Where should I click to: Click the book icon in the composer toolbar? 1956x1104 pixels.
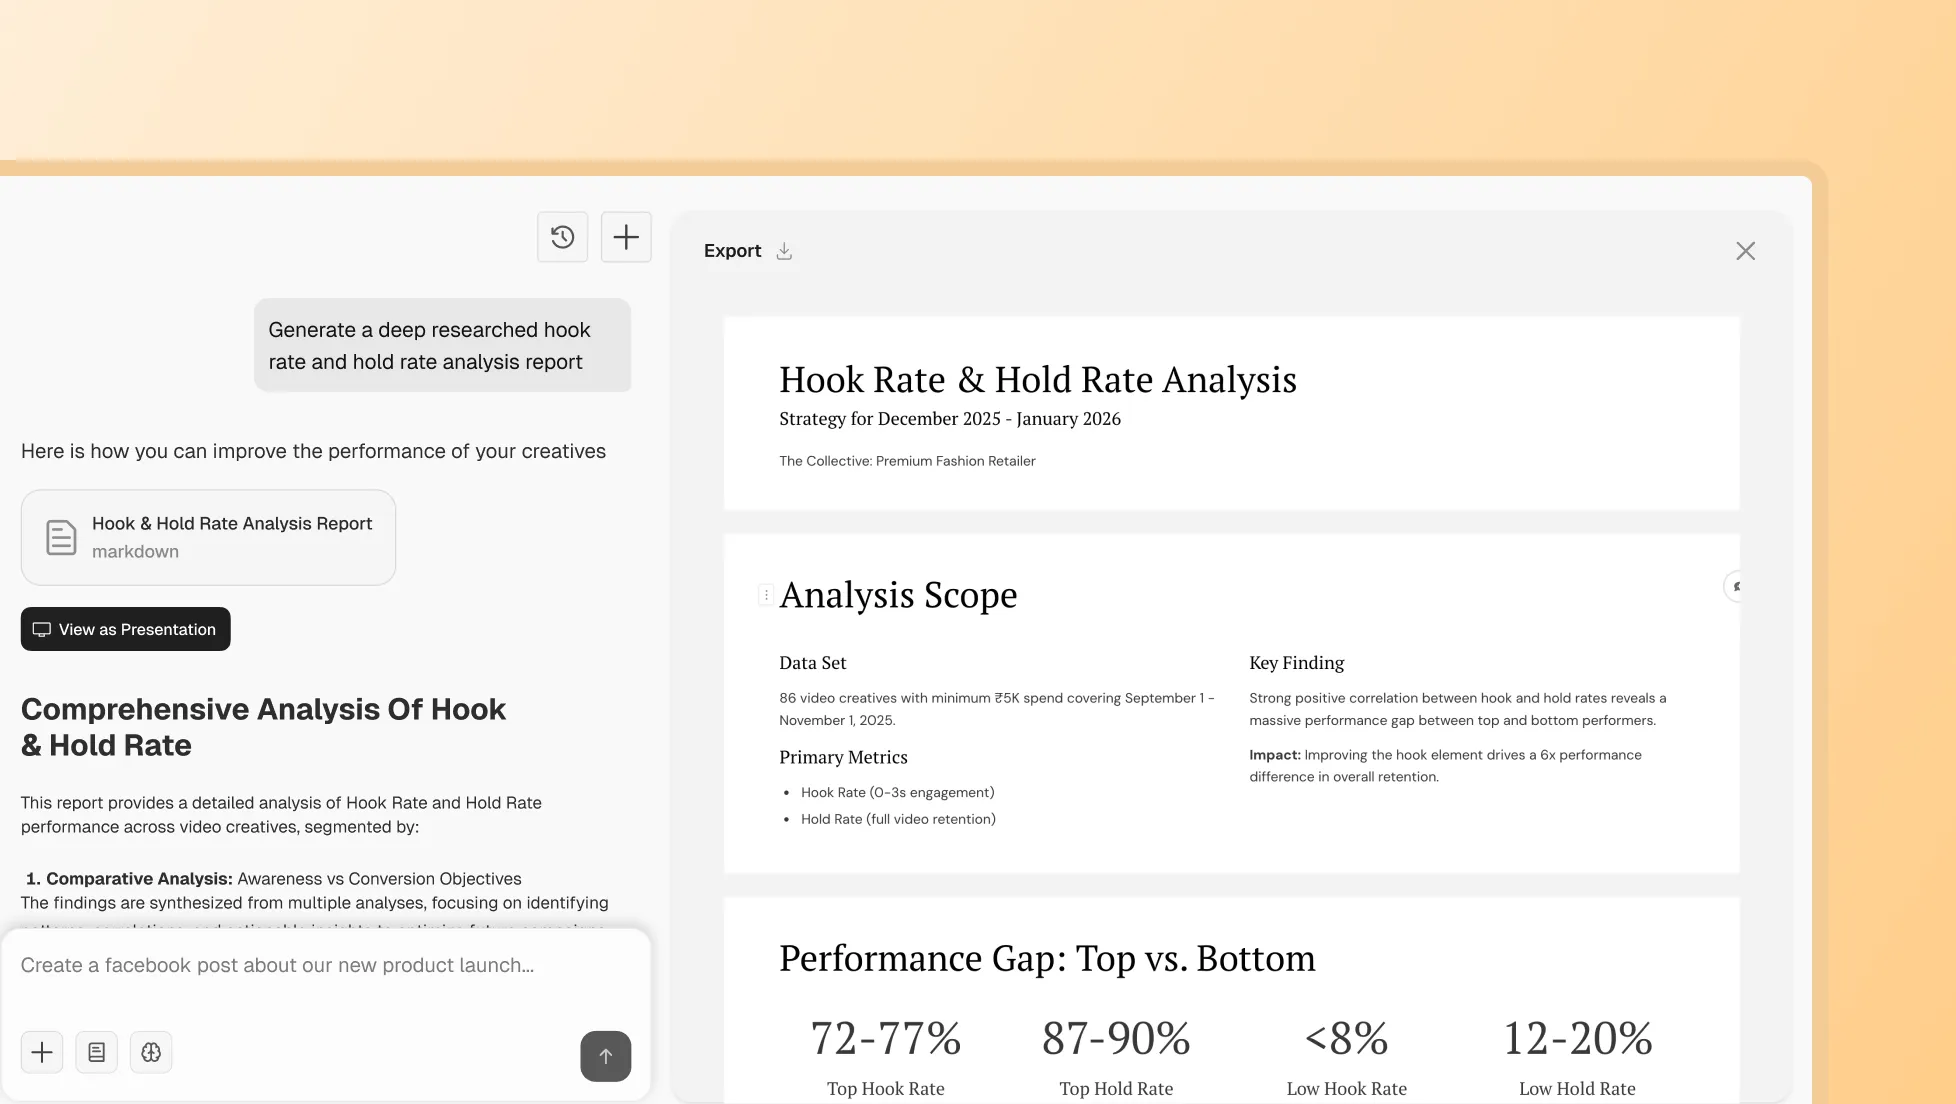[x=97, y=1052]
